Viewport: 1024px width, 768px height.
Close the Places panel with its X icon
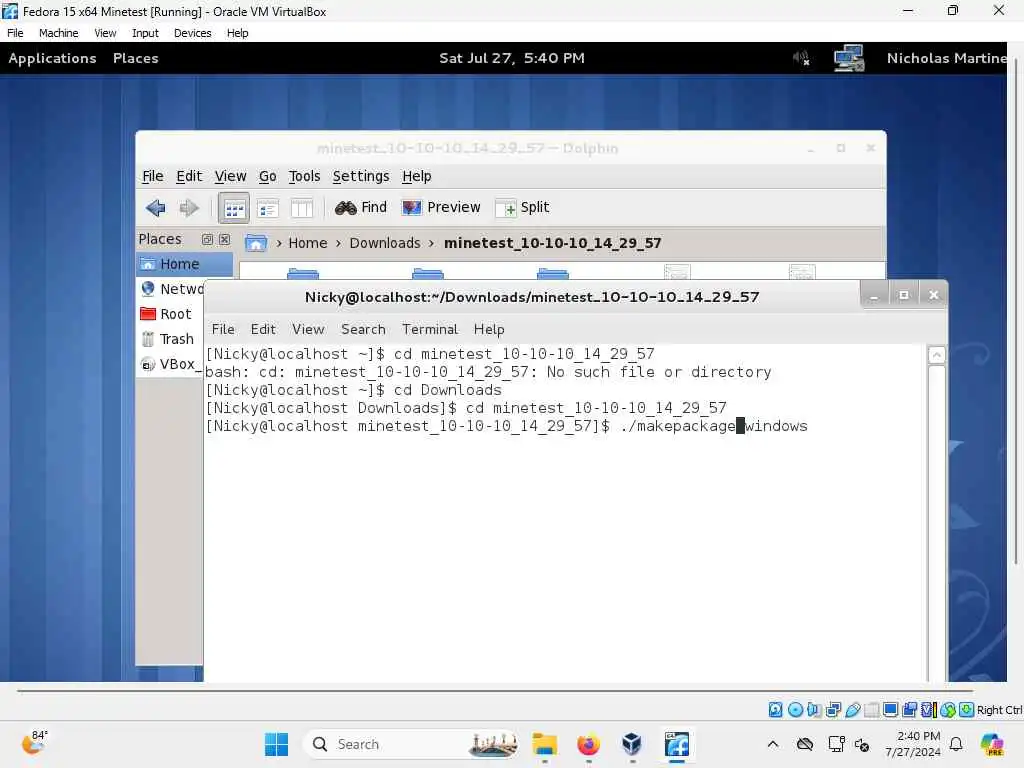point(224,240)
